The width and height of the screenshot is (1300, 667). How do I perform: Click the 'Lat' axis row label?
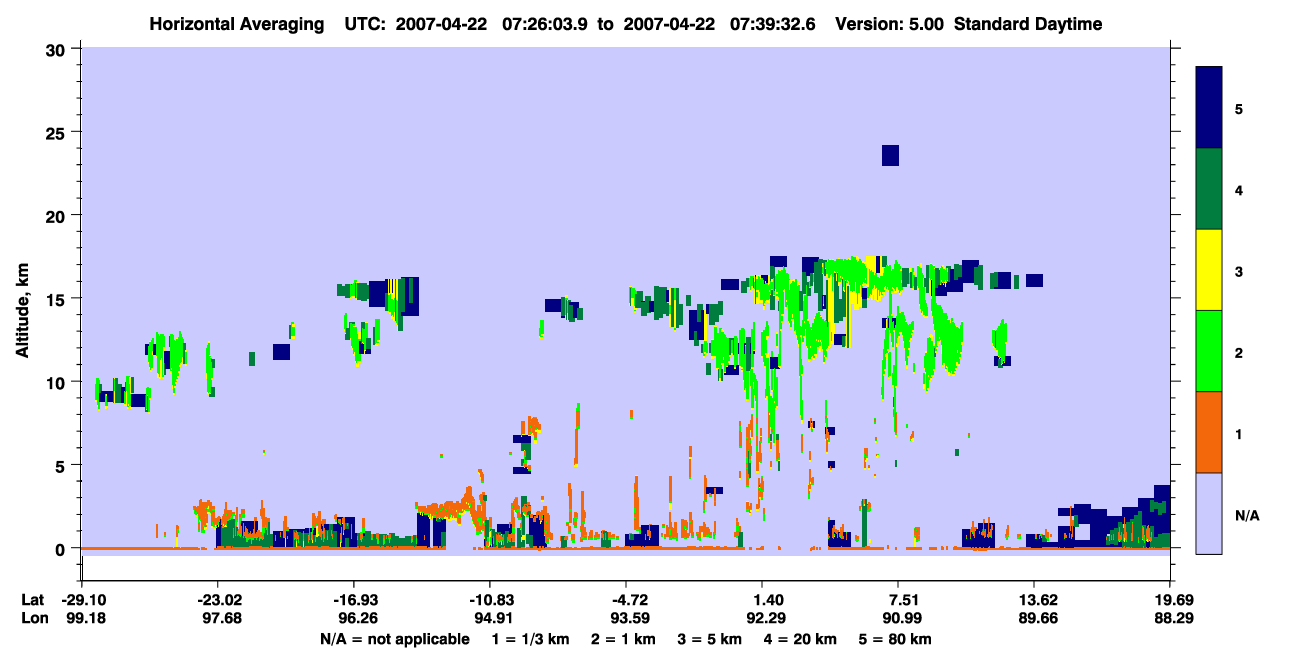click(32, 600)
